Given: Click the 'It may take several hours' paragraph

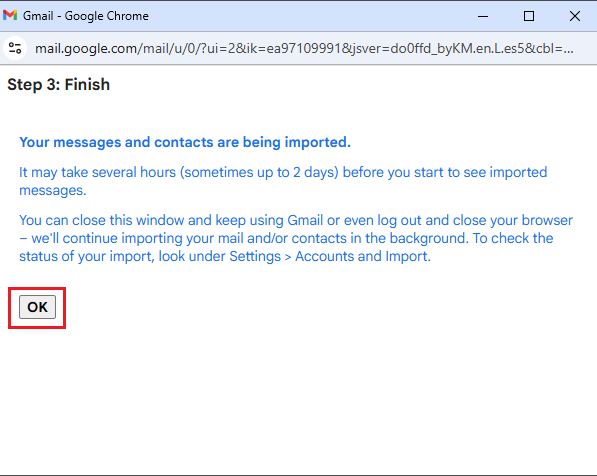Looking at the screenshot, I should click(x=283, y=181).
